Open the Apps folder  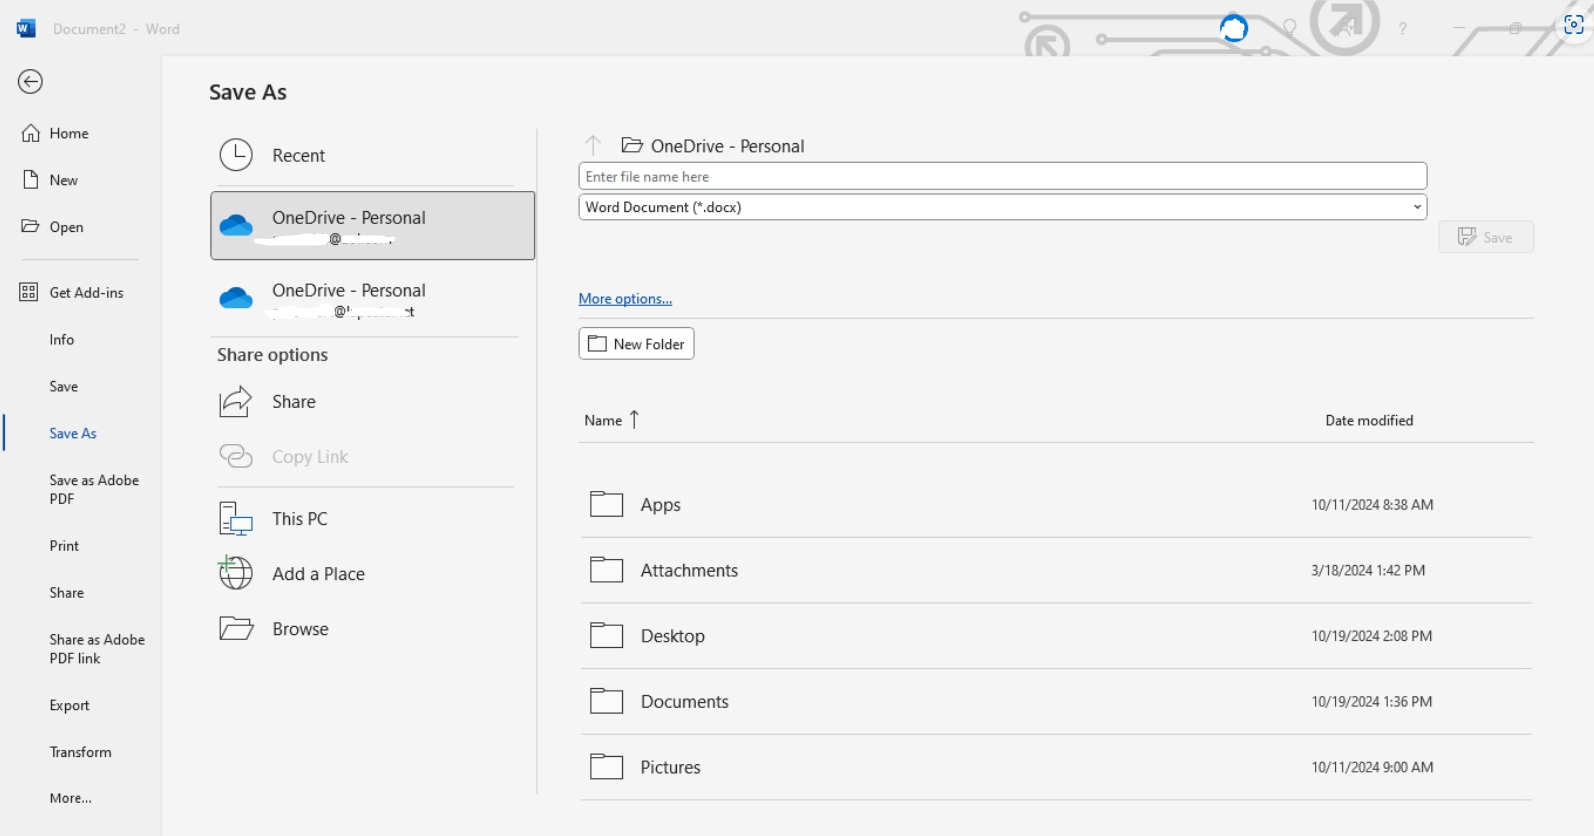(660, 505)
